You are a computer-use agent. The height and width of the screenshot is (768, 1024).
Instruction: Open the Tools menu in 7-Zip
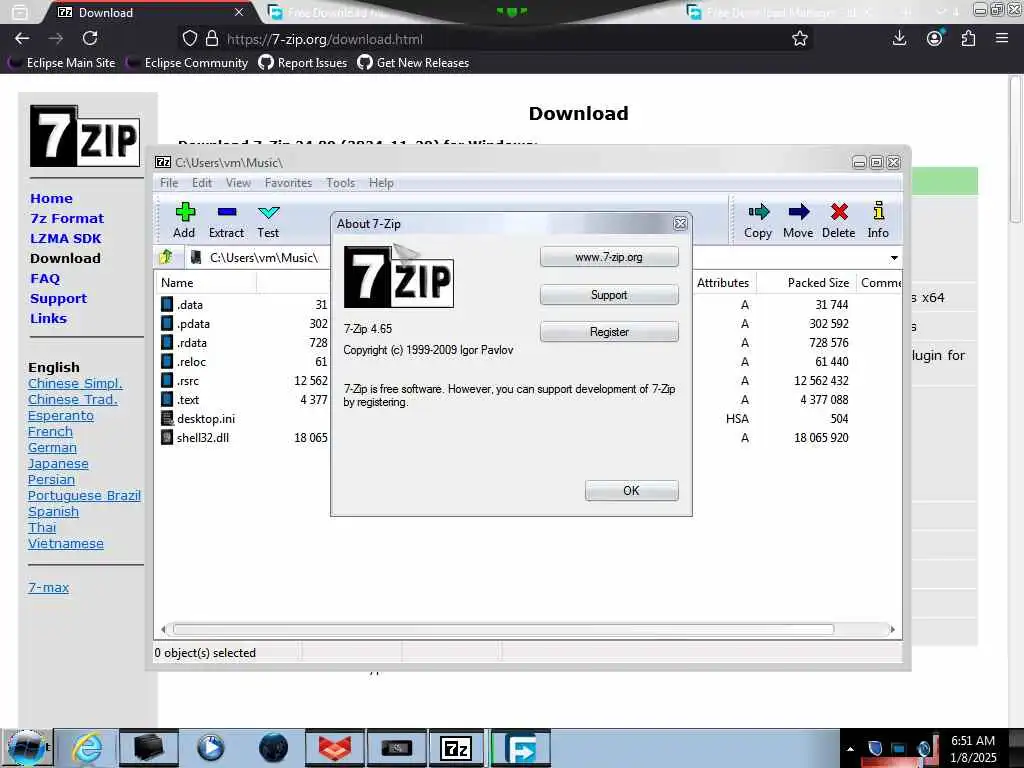tap(340, 184)
